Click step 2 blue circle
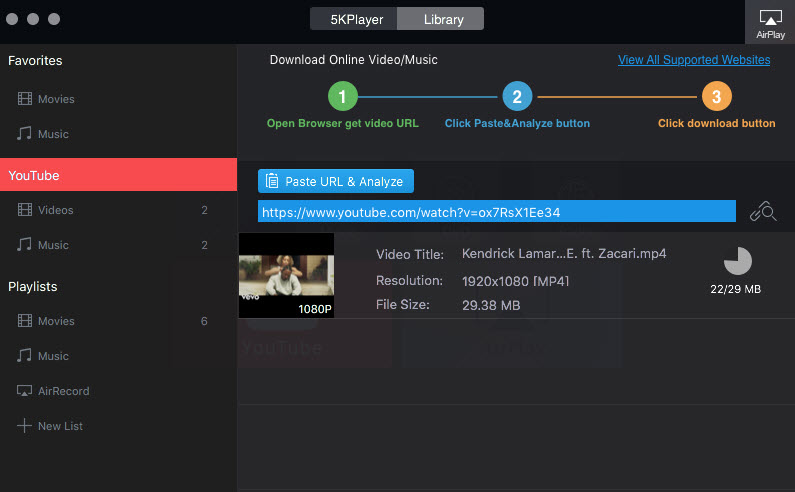Screen dimensions: 795x492 click(517, 96)
